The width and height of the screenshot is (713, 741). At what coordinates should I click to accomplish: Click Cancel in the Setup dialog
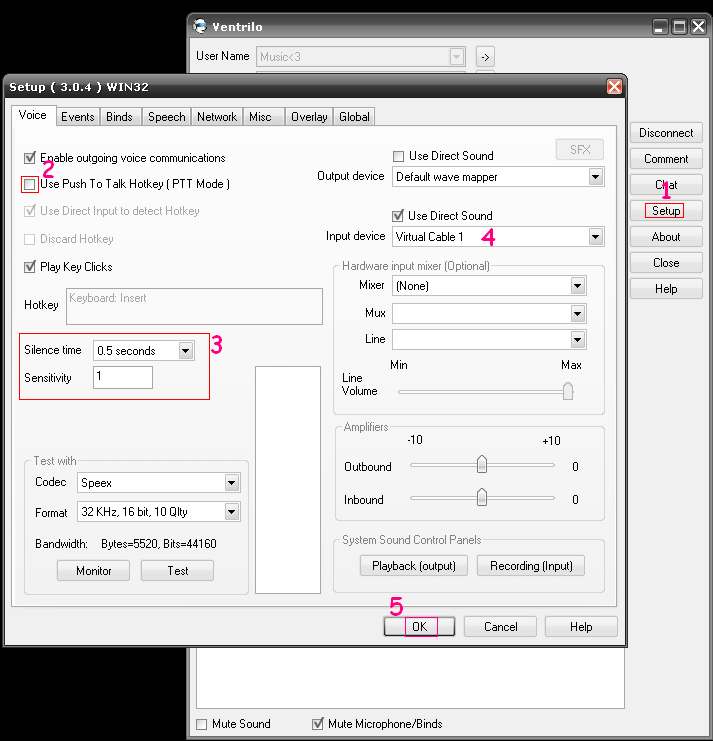pyautogui.click(x=500, y=627)
